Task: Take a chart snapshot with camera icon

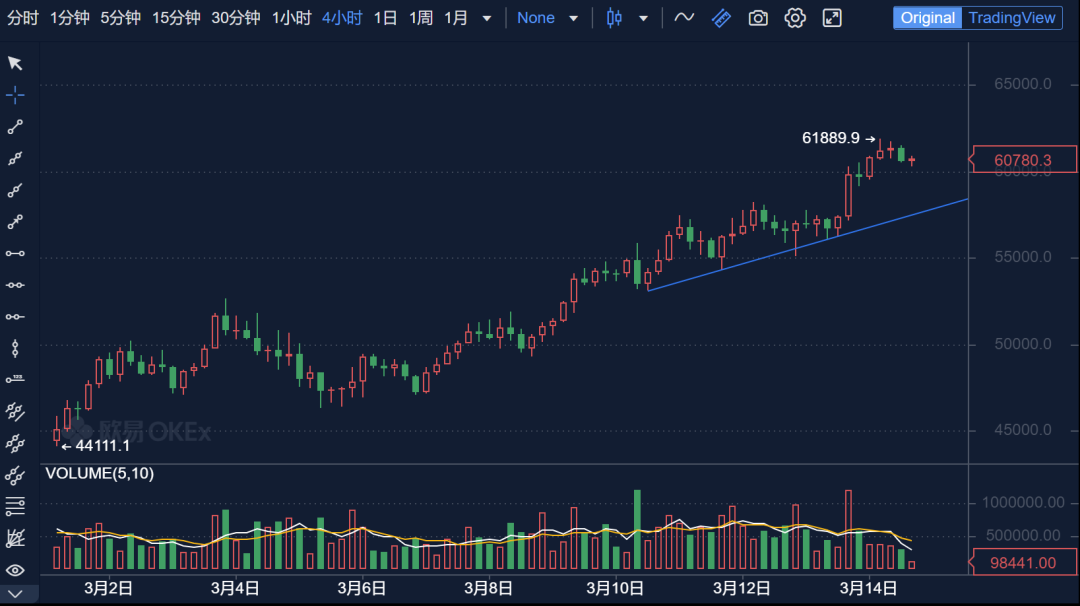Action: coord(758,18)
